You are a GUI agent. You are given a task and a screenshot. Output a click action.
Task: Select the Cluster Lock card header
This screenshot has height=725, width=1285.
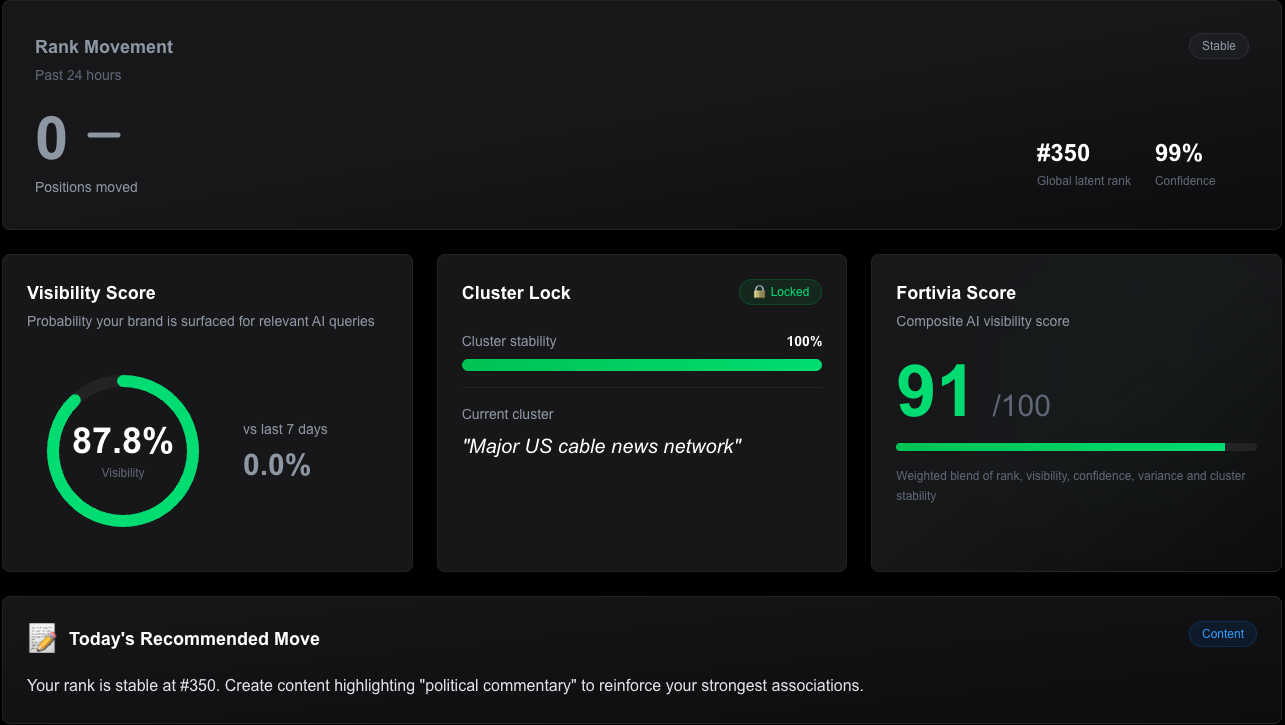click(516, 293)
